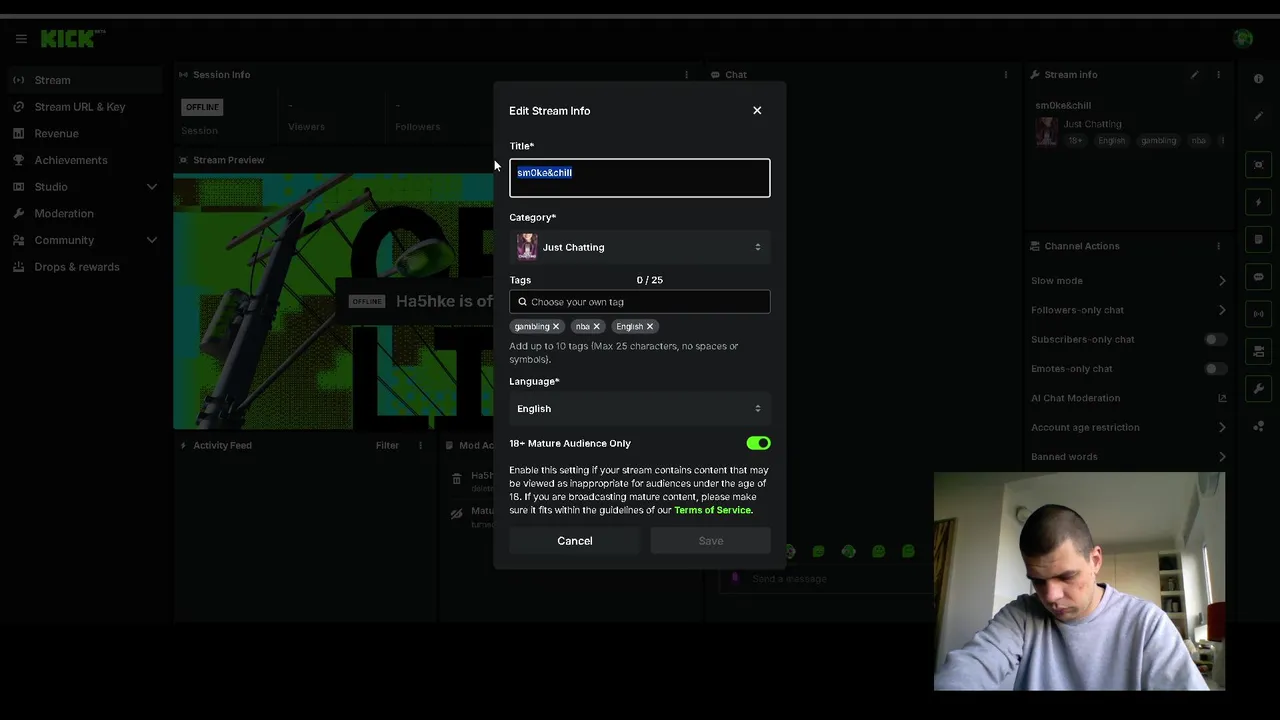
Task: Toggle 18+ Mature Audience Only switch
Action: [758, 443]
